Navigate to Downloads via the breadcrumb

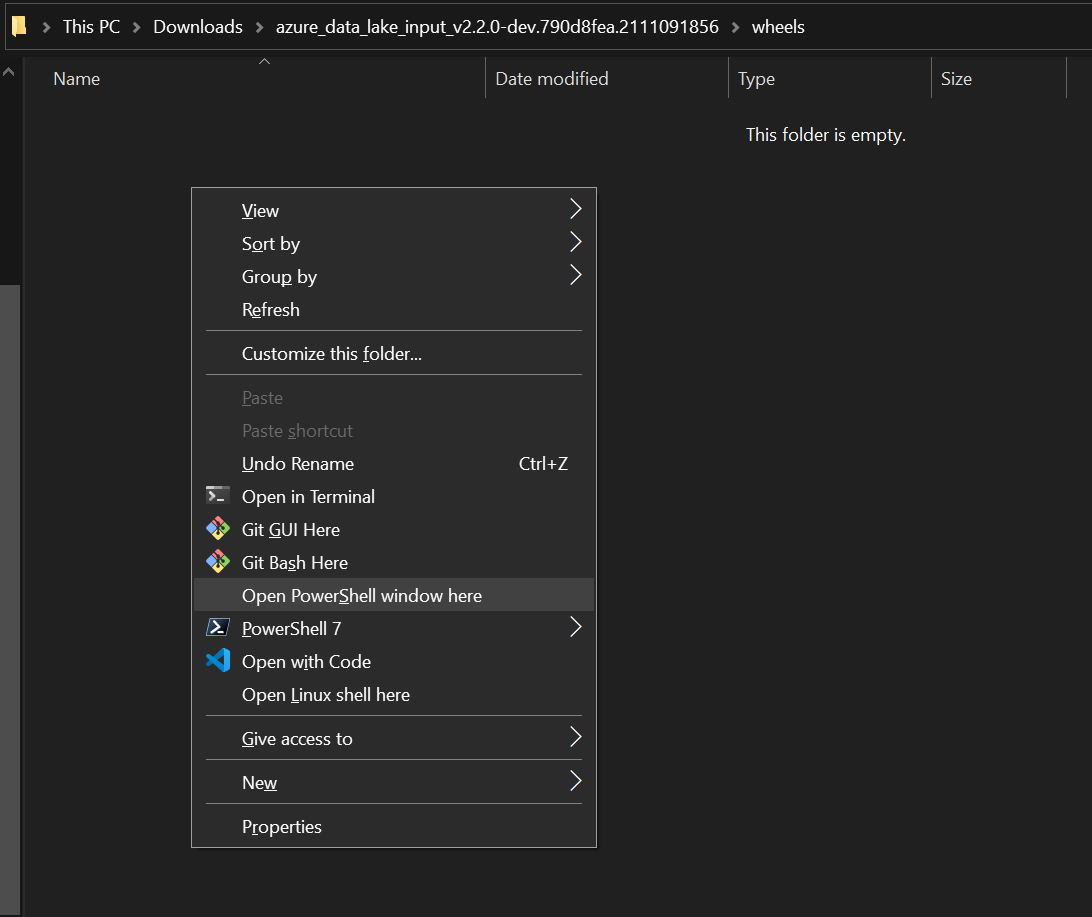pos(197,26)
